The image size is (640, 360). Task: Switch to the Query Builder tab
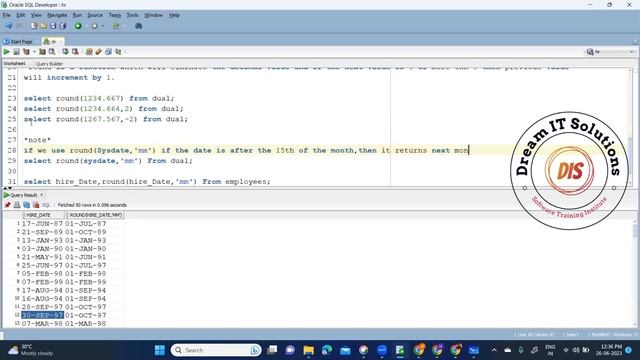[49, 64]
